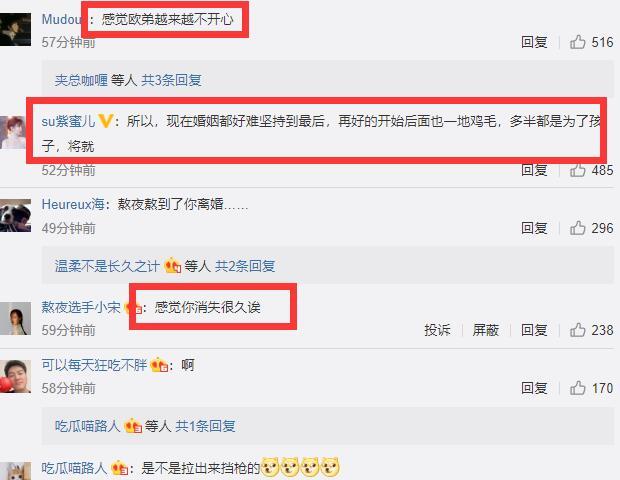The image size is (620, 480).
Task: Click 屏蔽 to block 熬夜选手小宋's comment
Action: (x=486, y=330)
